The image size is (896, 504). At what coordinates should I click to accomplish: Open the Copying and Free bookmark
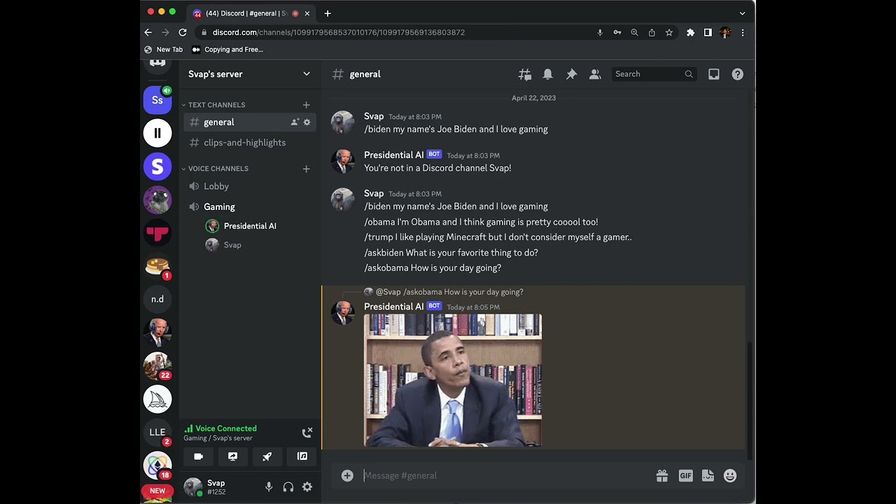(x=227, y=50)
